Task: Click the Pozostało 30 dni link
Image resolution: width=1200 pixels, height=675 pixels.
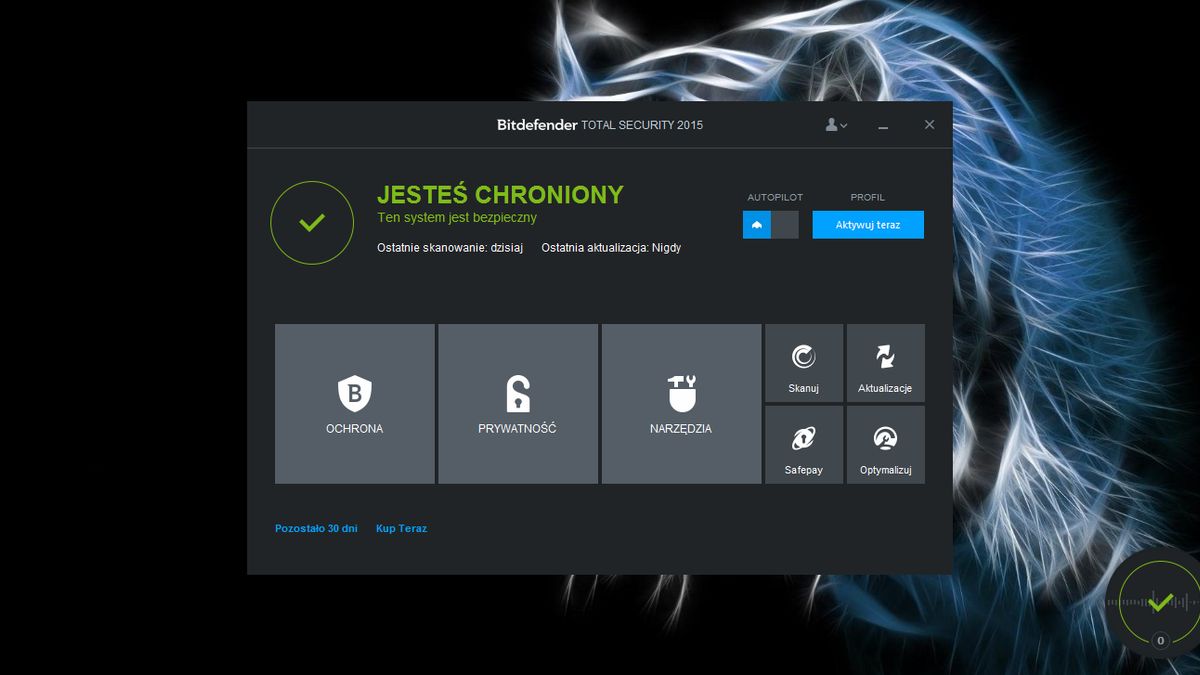Action: (316, 528)
